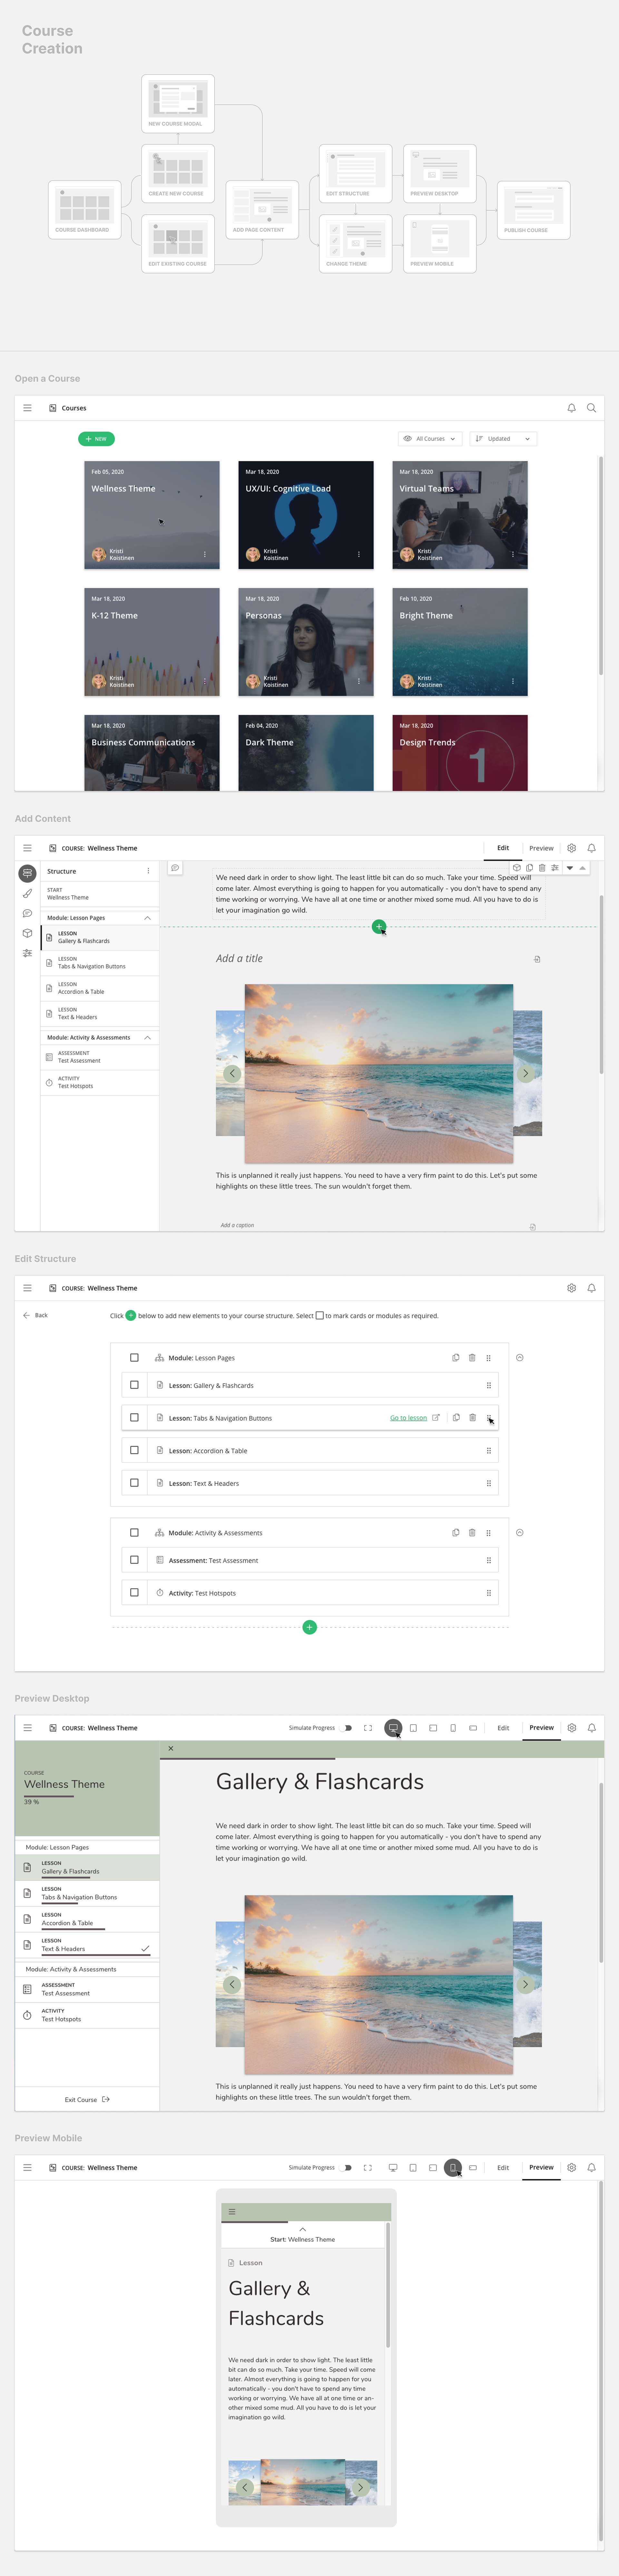Open Updated sort dropdown
This screenshot has width=619, height=2576.
(503, 439)
